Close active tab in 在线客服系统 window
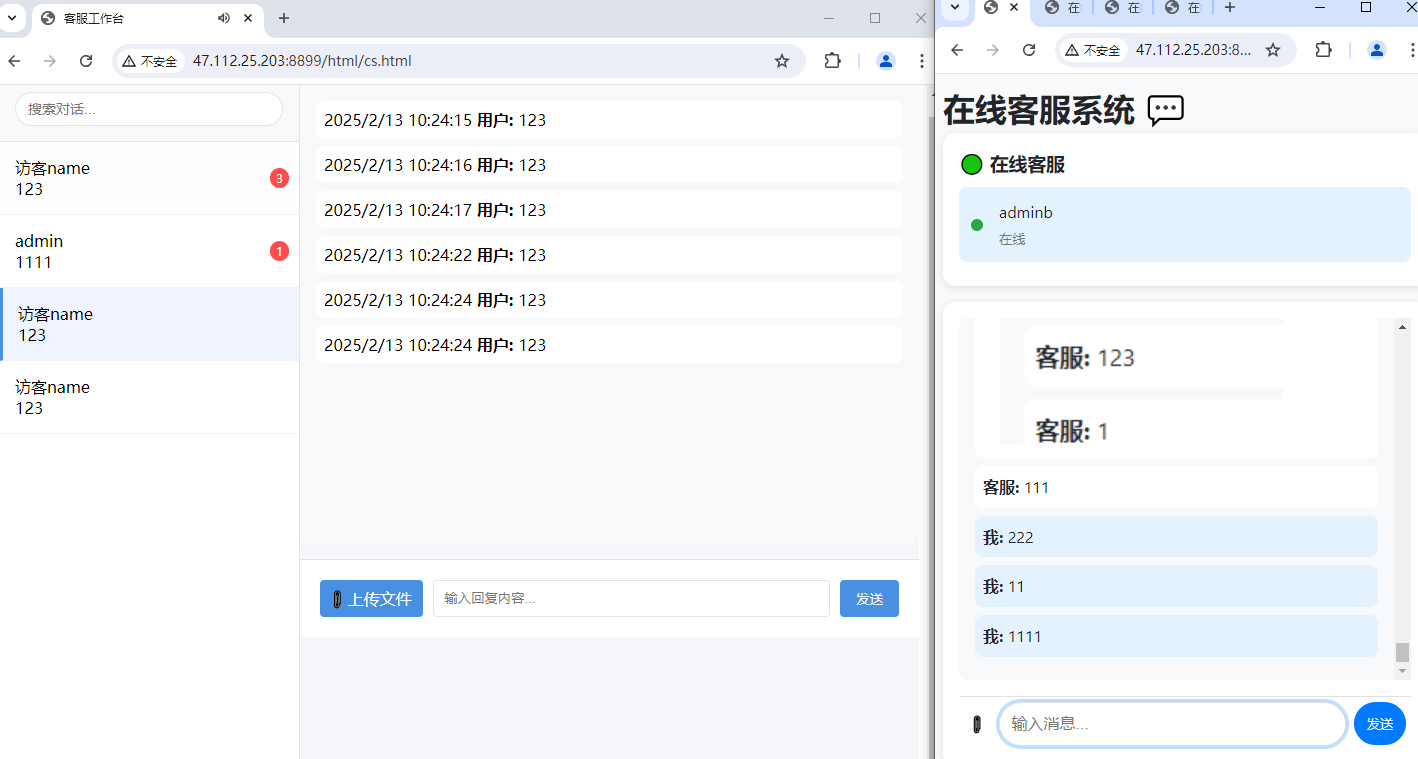This screenshot has width=1418, height=759. (x=1013, y=7)
